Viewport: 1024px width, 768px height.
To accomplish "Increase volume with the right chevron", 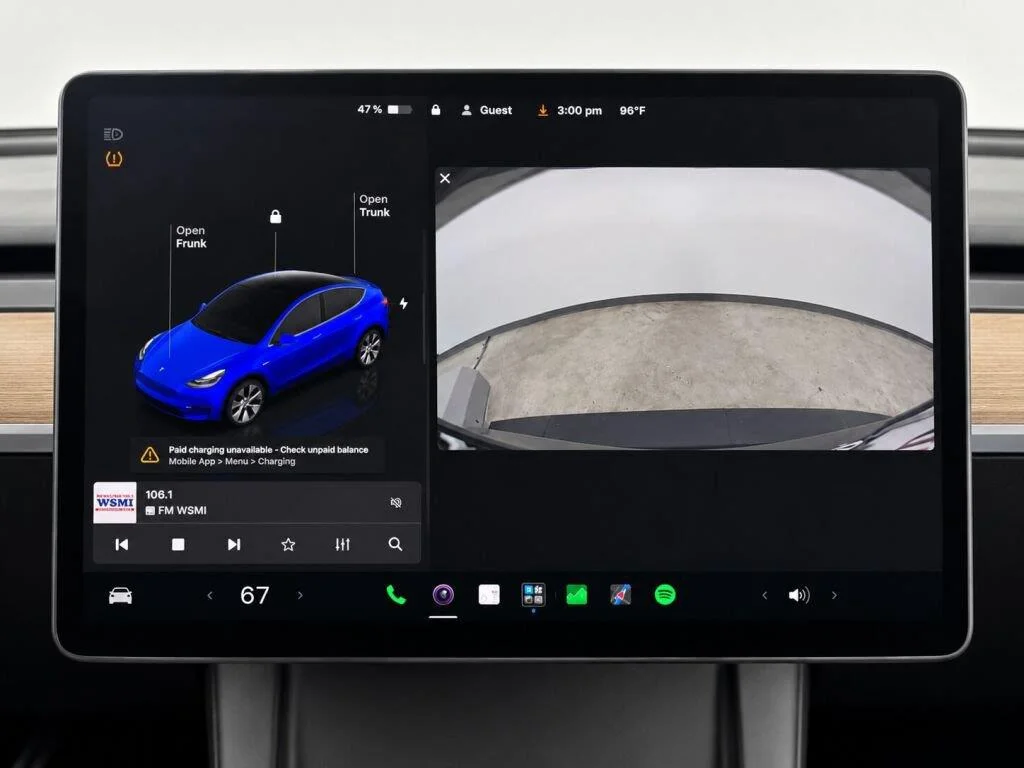I will [834, 596].
